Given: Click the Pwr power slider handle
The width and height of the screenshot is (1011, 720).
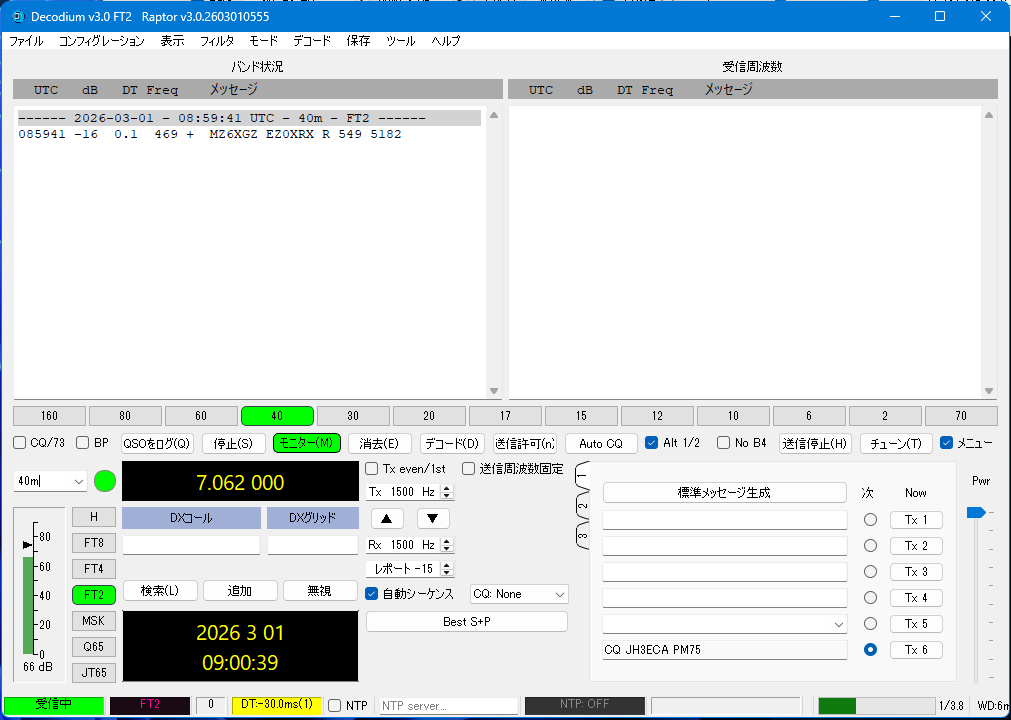Looking at the screenshot, I should [975, 512].
